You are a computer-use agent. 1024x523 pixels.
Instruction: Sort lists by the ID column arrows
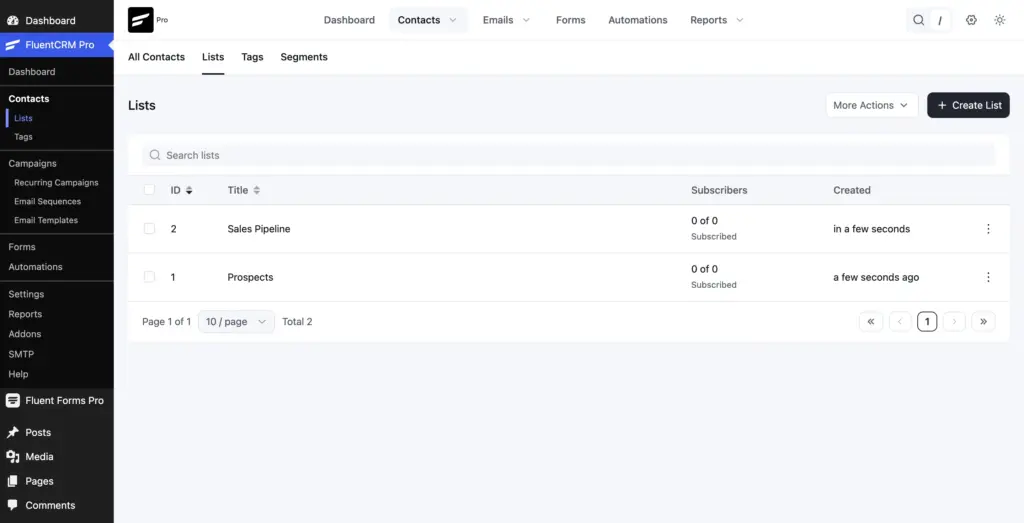(x=189, y=190)
